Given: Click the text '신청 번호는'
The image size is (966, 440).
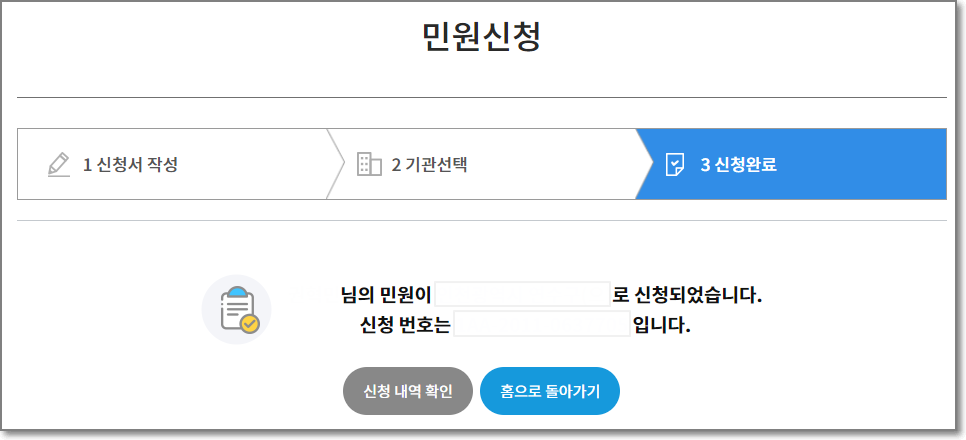Looking at the screenshot, I should [405, 324].
